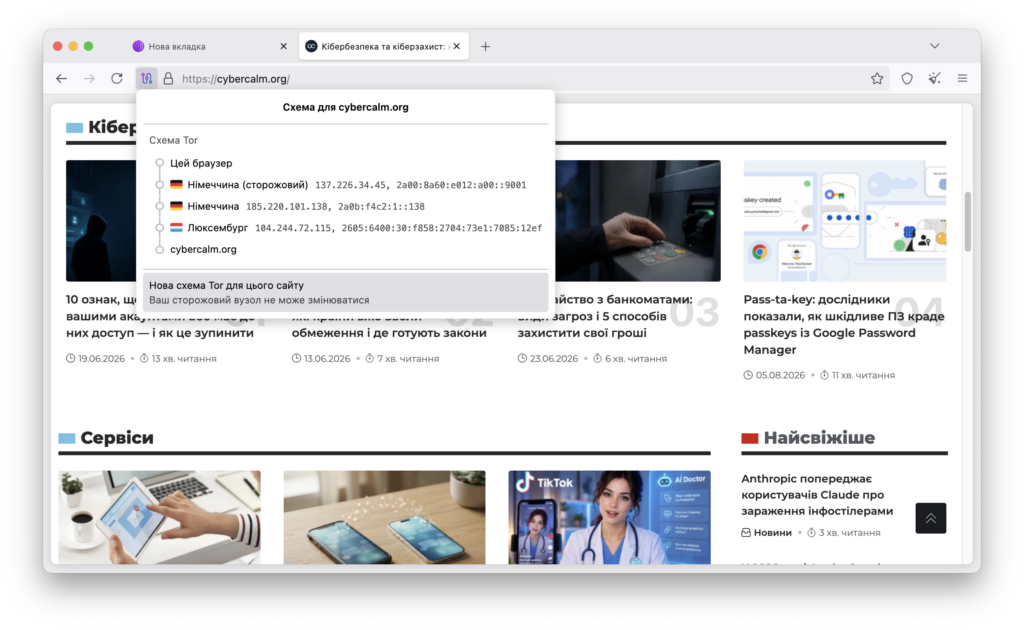The width and height of the screenshot is (1024, 630).
Task: Click the "Цей браузер" circuit row
Action: [x=201, y=163]
